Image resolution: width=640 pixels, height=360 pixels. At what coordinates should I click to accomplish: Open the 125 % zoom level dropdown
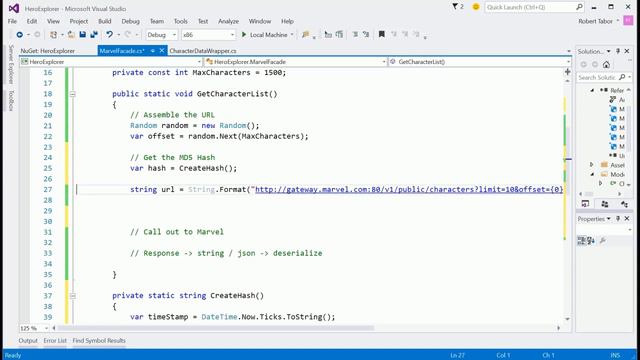tap(46, 328)
